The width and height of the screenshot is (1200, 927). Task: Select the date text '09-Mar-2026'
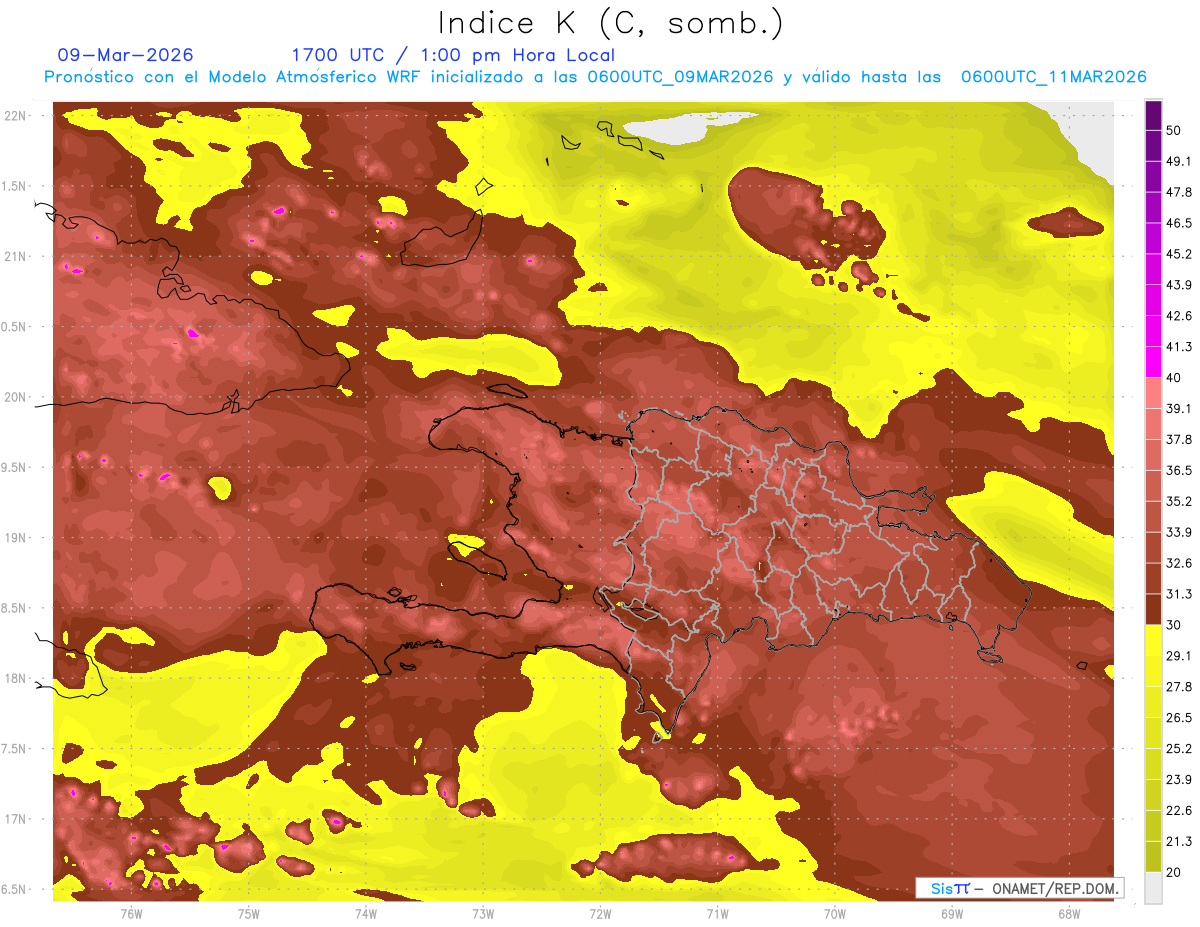click(126, 55)
